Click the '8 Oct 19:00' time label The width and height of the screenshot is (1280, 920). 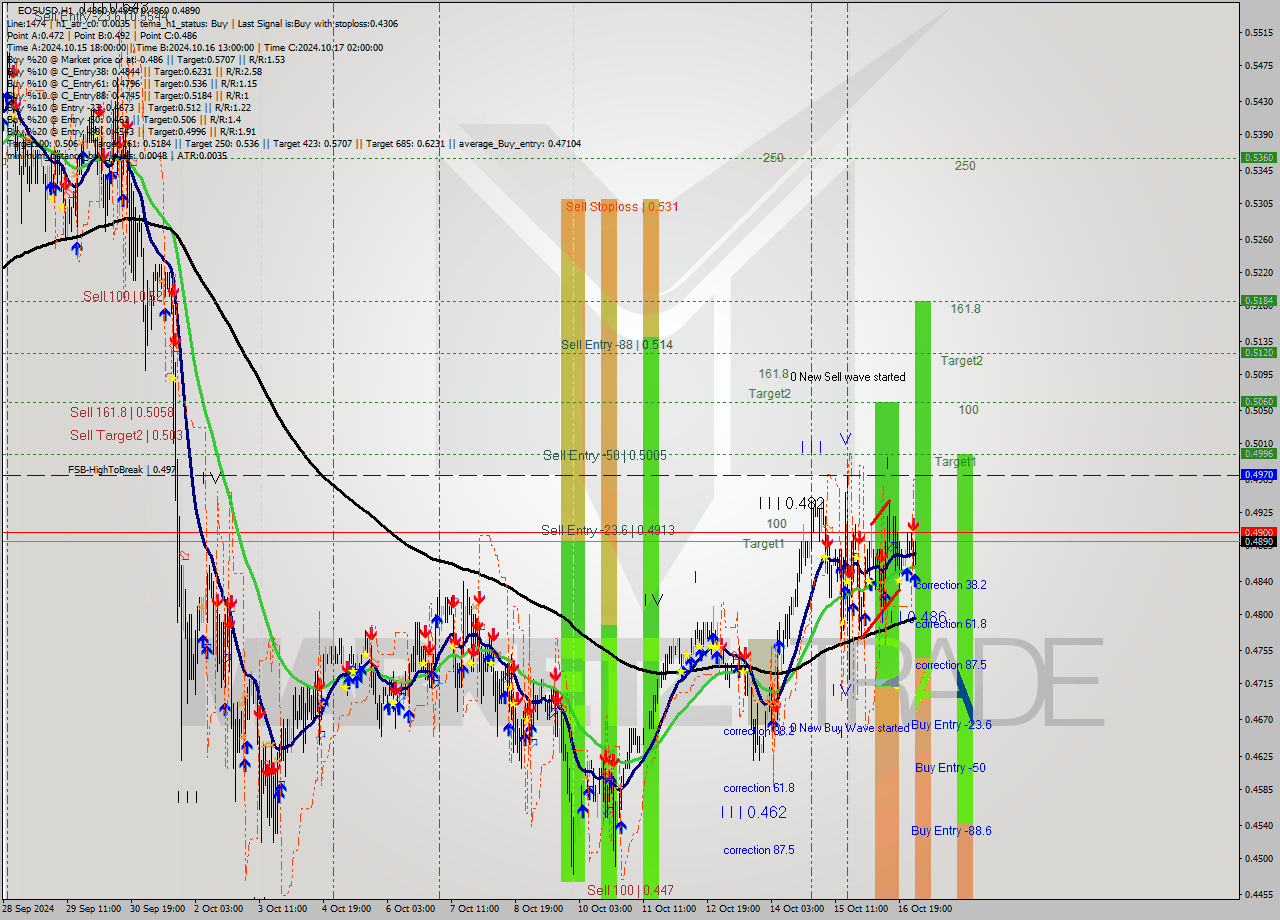[x=538, y=909]
